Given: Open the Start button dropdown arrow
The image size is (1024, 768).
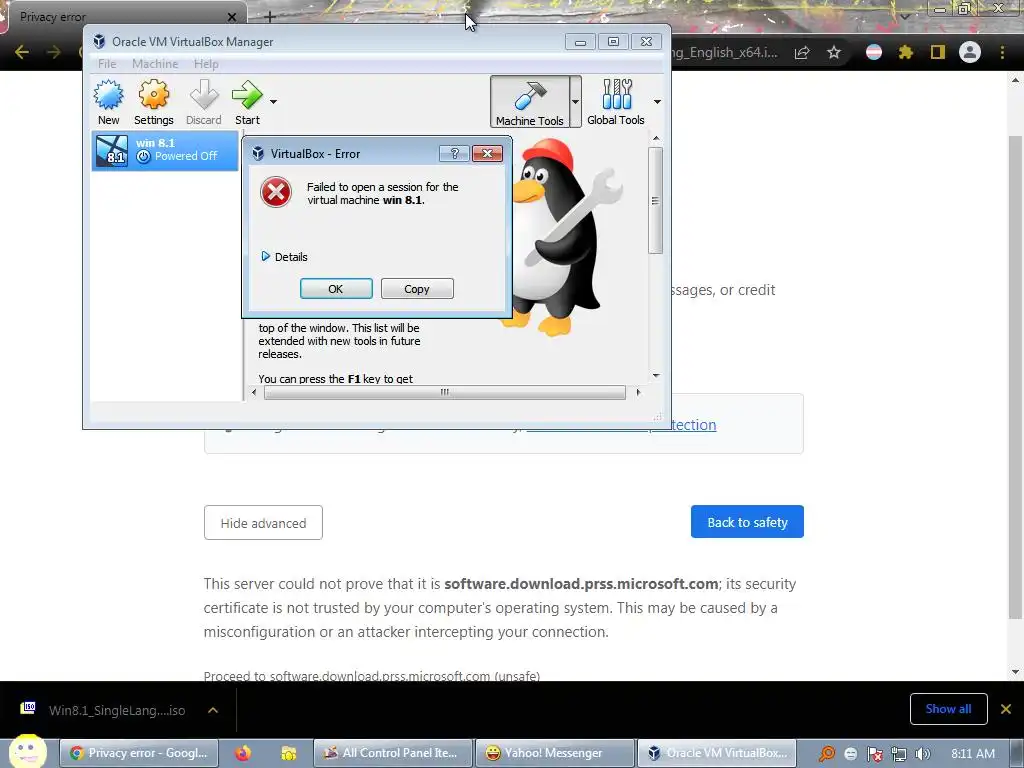Looking at the screenshot, I should pos(273,102).
